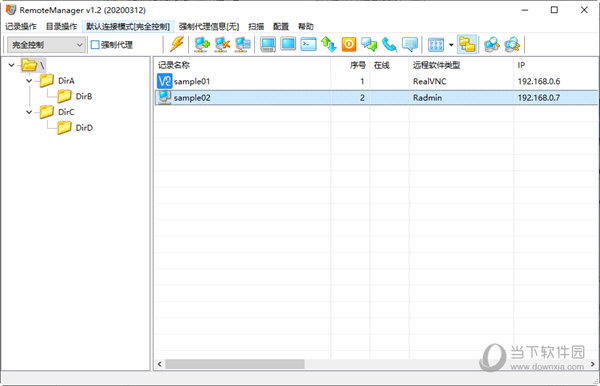The width and height of the screenshot is (600, 386).
Task: Click the edit computer record properties icon
Action: tap(243, 45)
